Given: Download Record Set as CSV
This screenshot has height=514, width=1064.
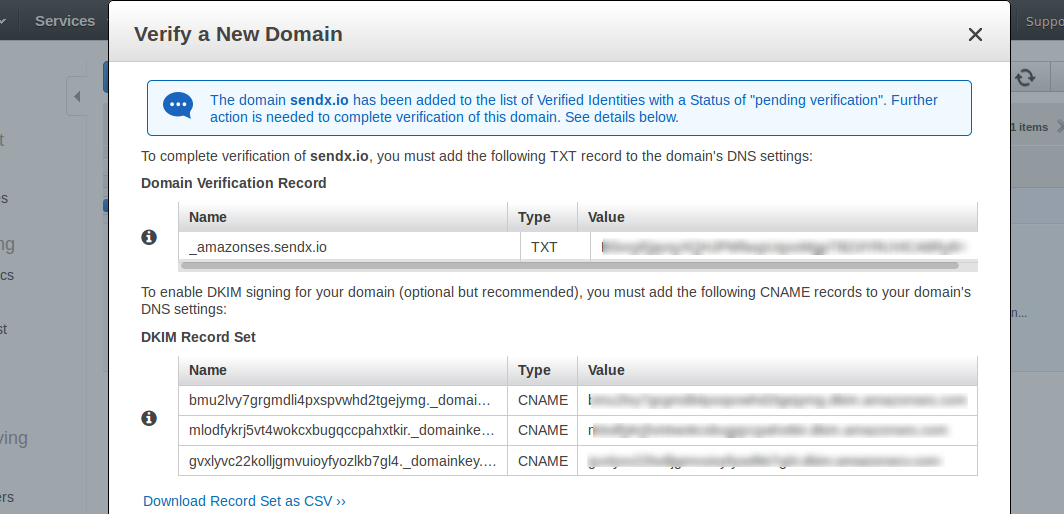Looking at the screenshot, I should click(244, 501).
